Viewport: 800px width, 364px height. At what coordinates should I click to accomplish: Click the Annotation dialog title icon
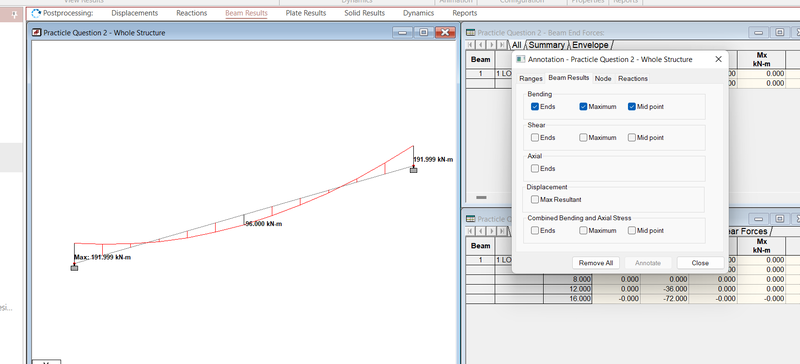[x=520, y=59]
